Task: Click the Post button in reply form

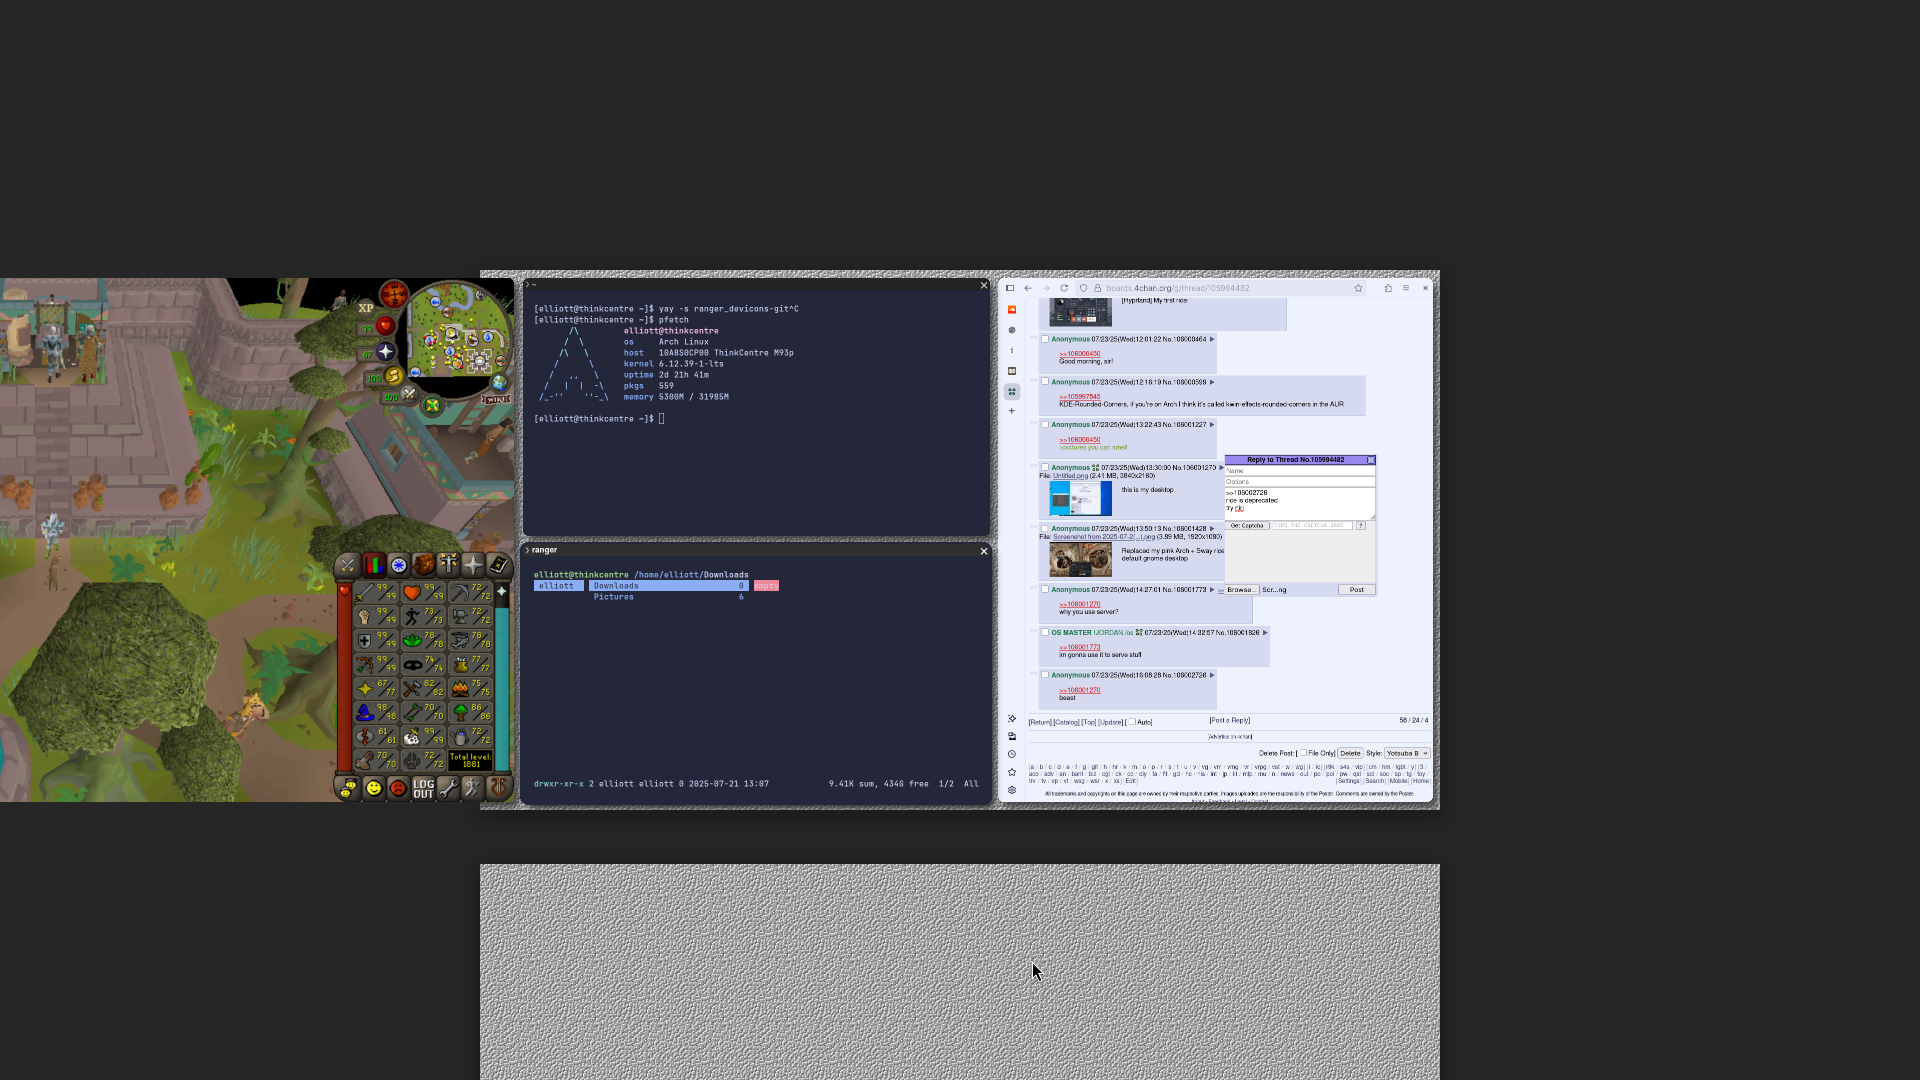Action: coord(1357,590)
